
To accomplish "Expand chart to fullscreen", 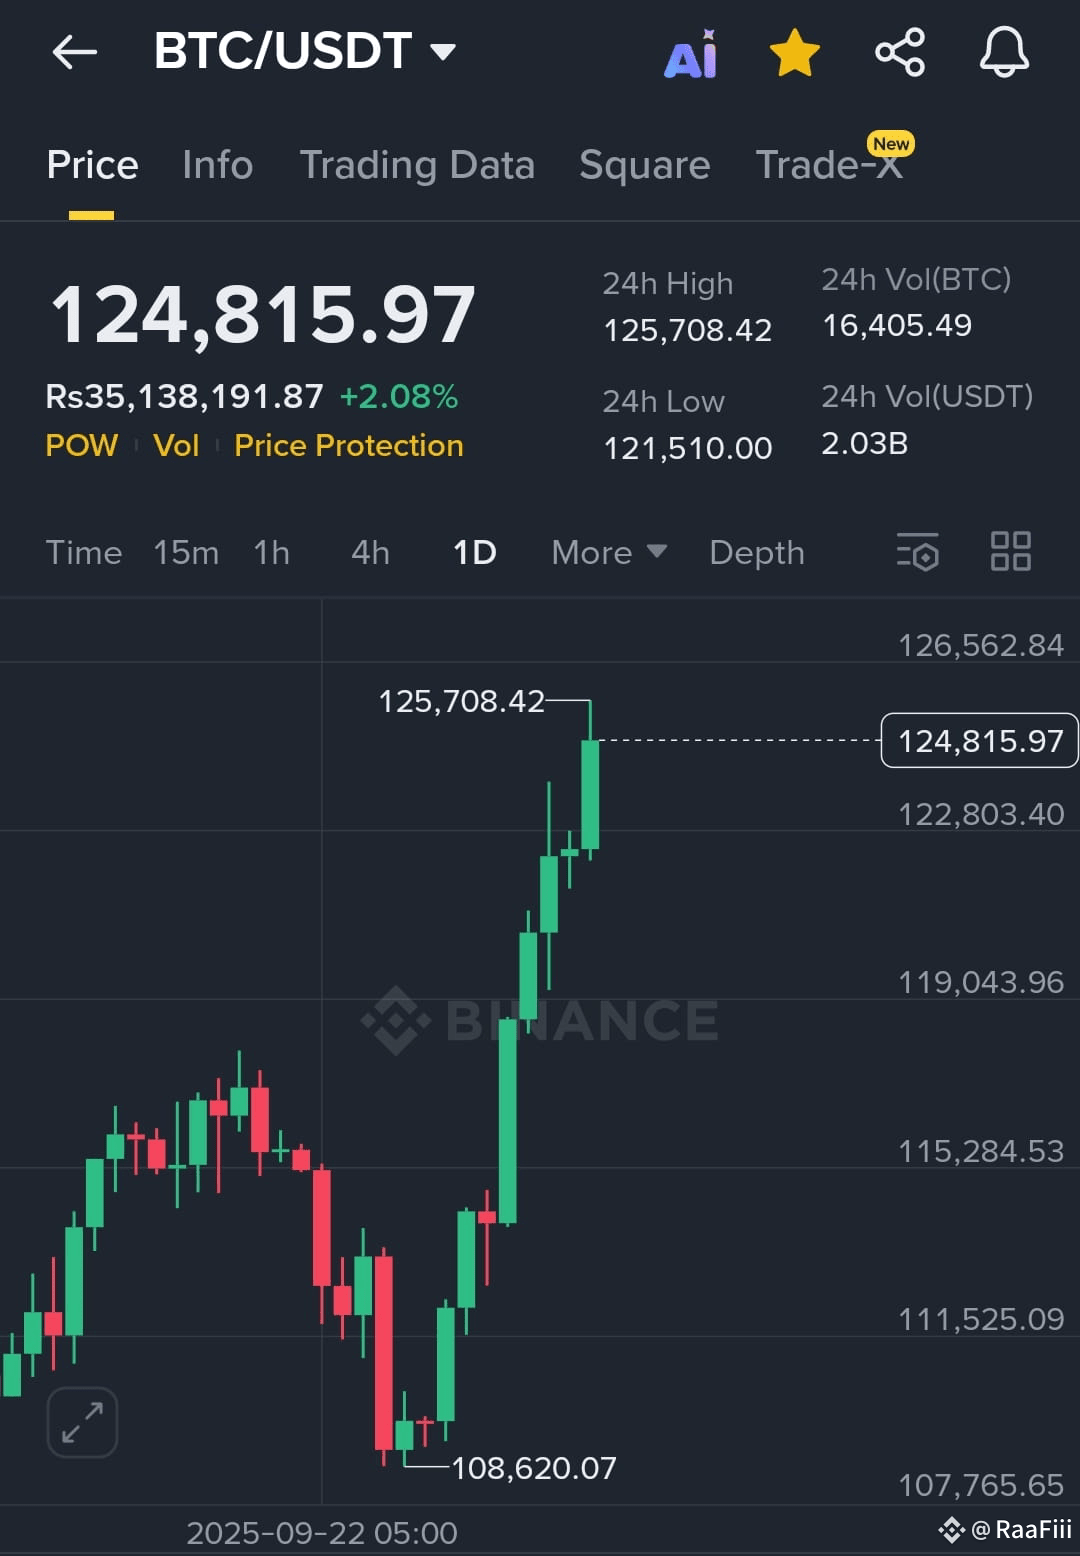I will coord(82,1422).
